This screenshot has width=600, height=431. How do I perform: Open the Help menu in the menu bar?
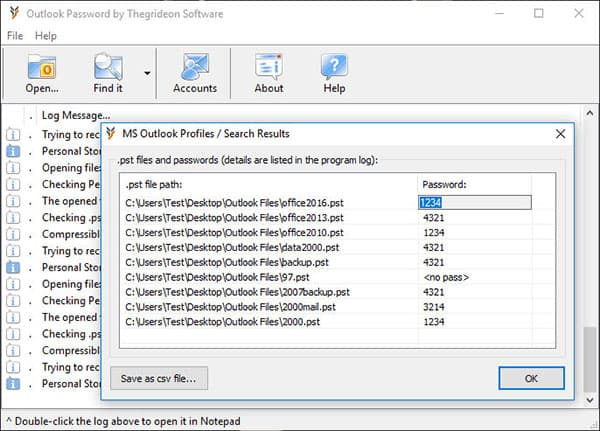click(x=46, y=36)
